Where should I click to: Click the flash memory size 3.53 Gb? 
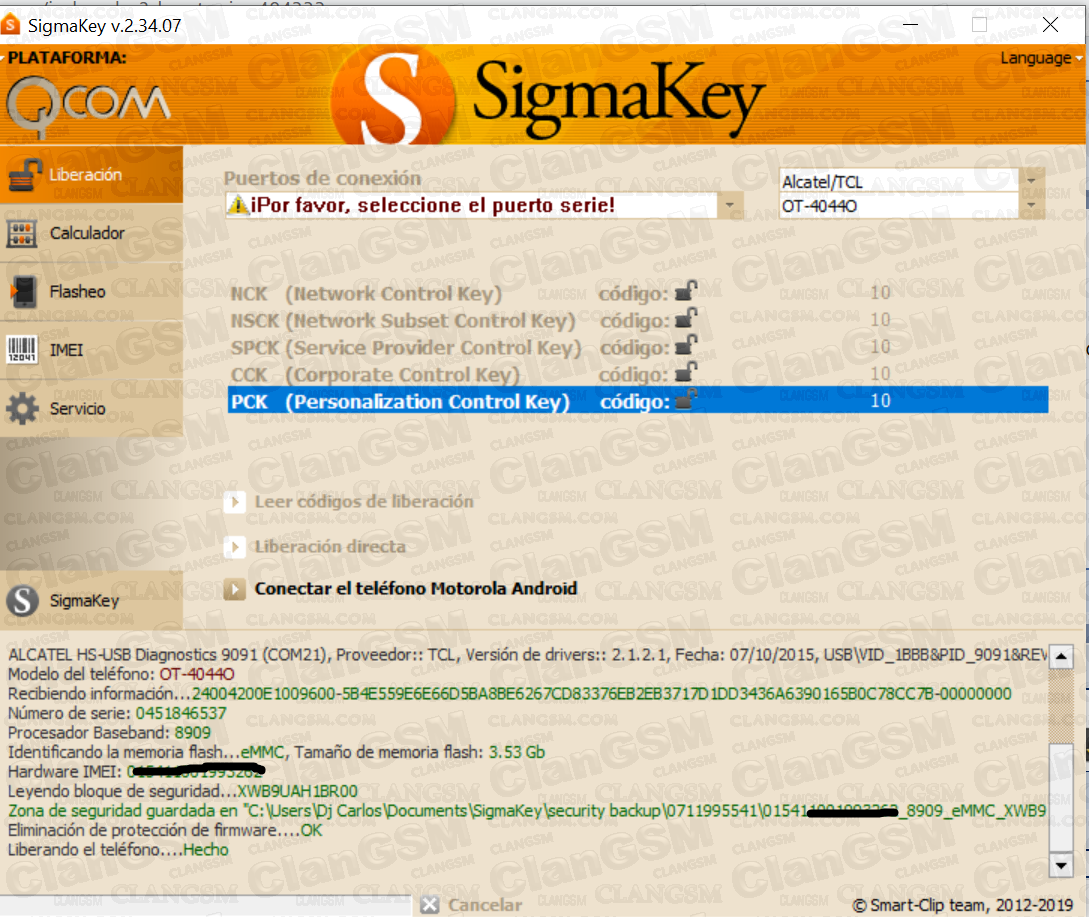pyautogui.click(x=517, y=752)
